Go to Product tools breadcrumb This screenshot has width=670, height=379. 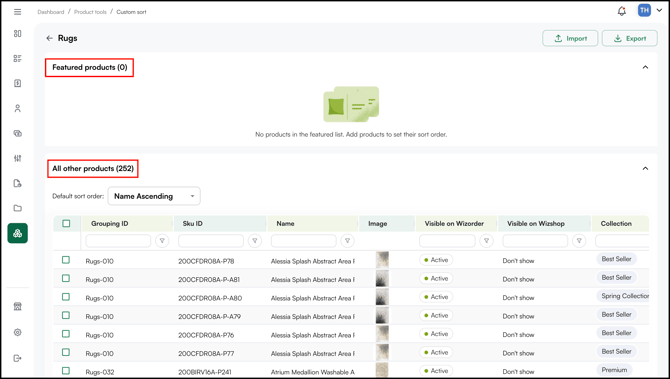click(x=90, y=12)
